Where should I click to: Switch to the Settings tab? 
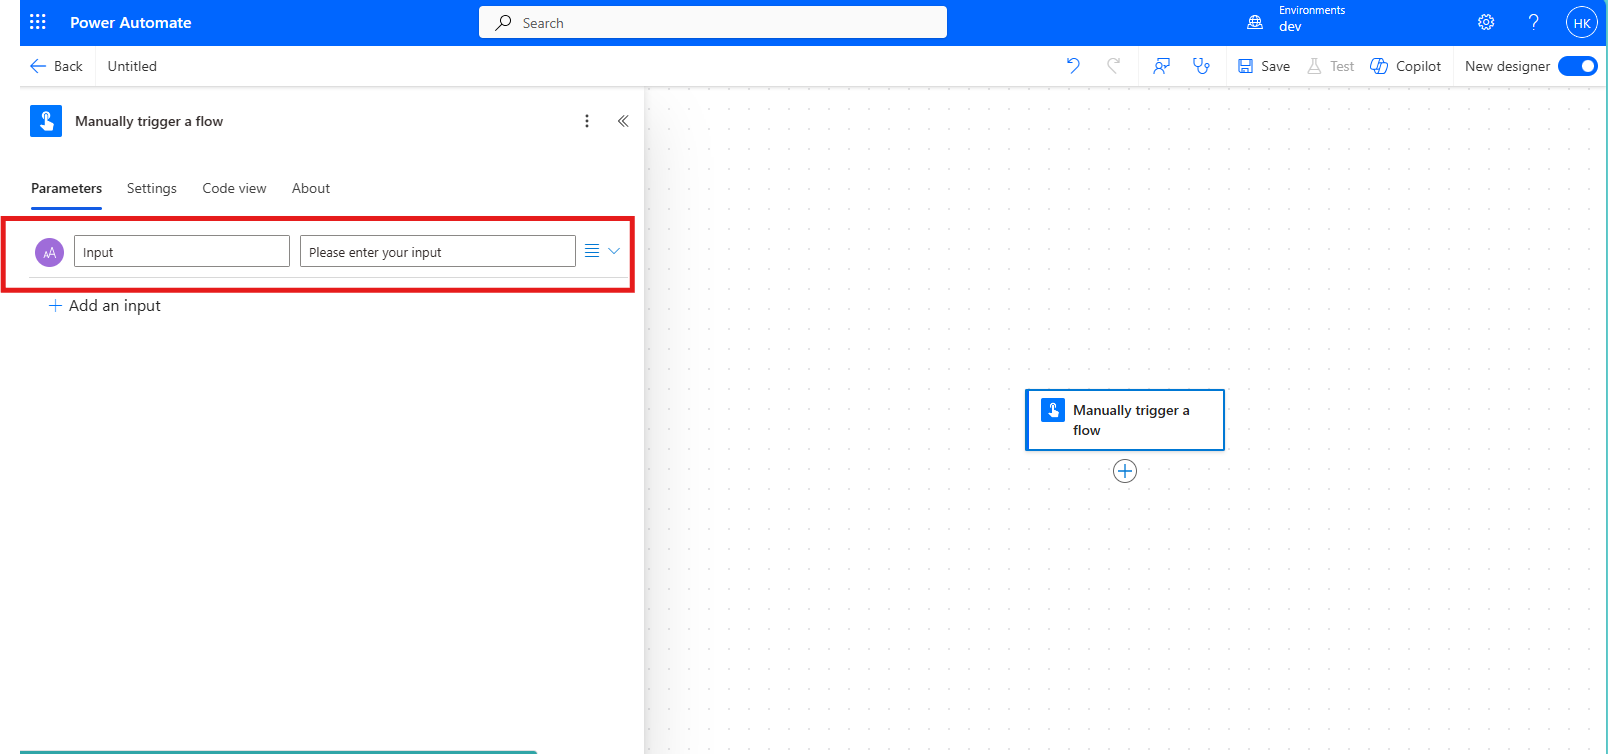151,188
